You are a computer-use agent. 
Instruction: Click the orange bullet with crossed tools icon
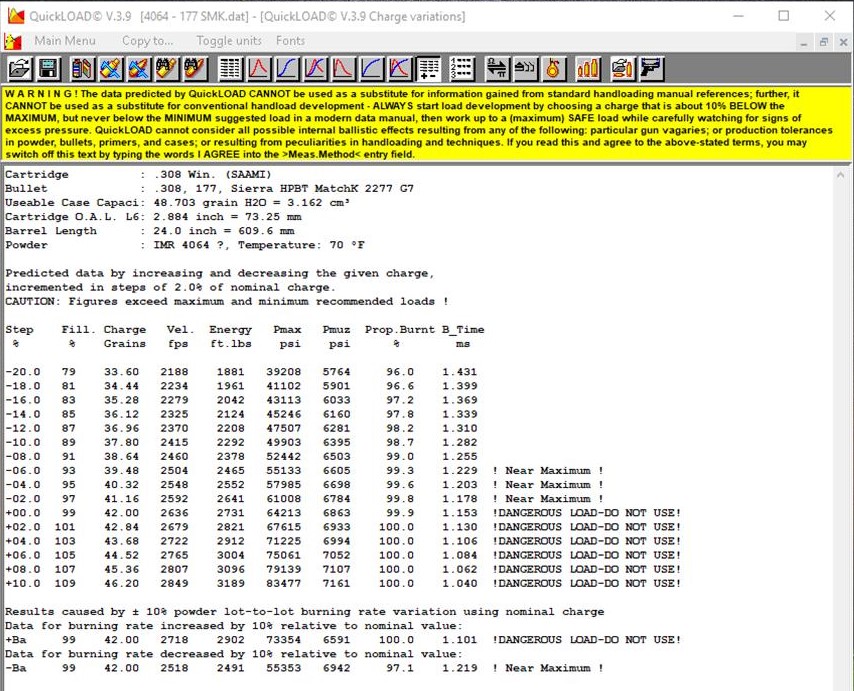[139, 69]
